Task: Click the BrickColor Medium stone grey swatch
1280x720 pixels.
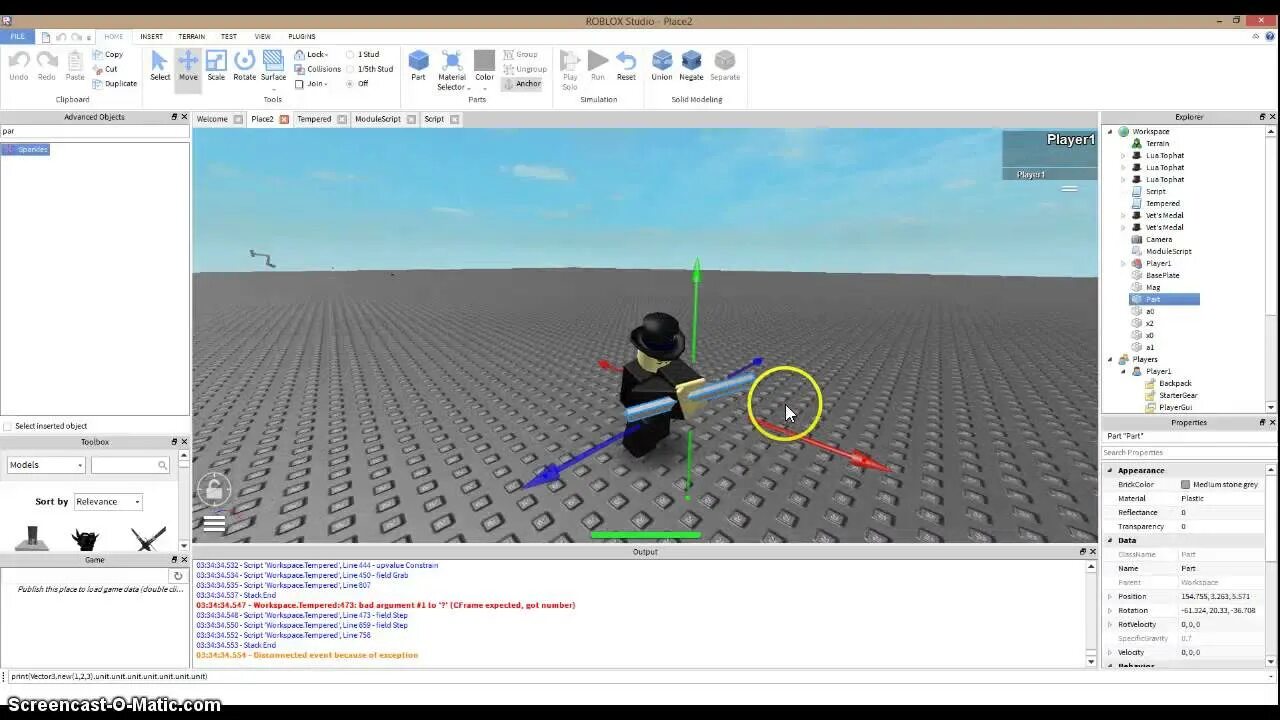Action: (1185, 485)
